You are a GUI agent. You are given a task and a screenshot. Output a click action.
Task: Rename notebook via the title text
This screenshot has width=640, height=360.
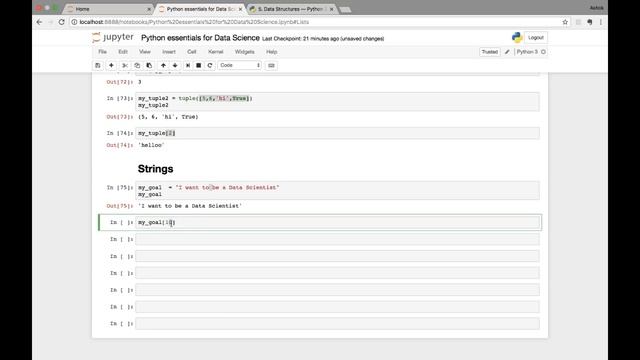click(200, 38)
